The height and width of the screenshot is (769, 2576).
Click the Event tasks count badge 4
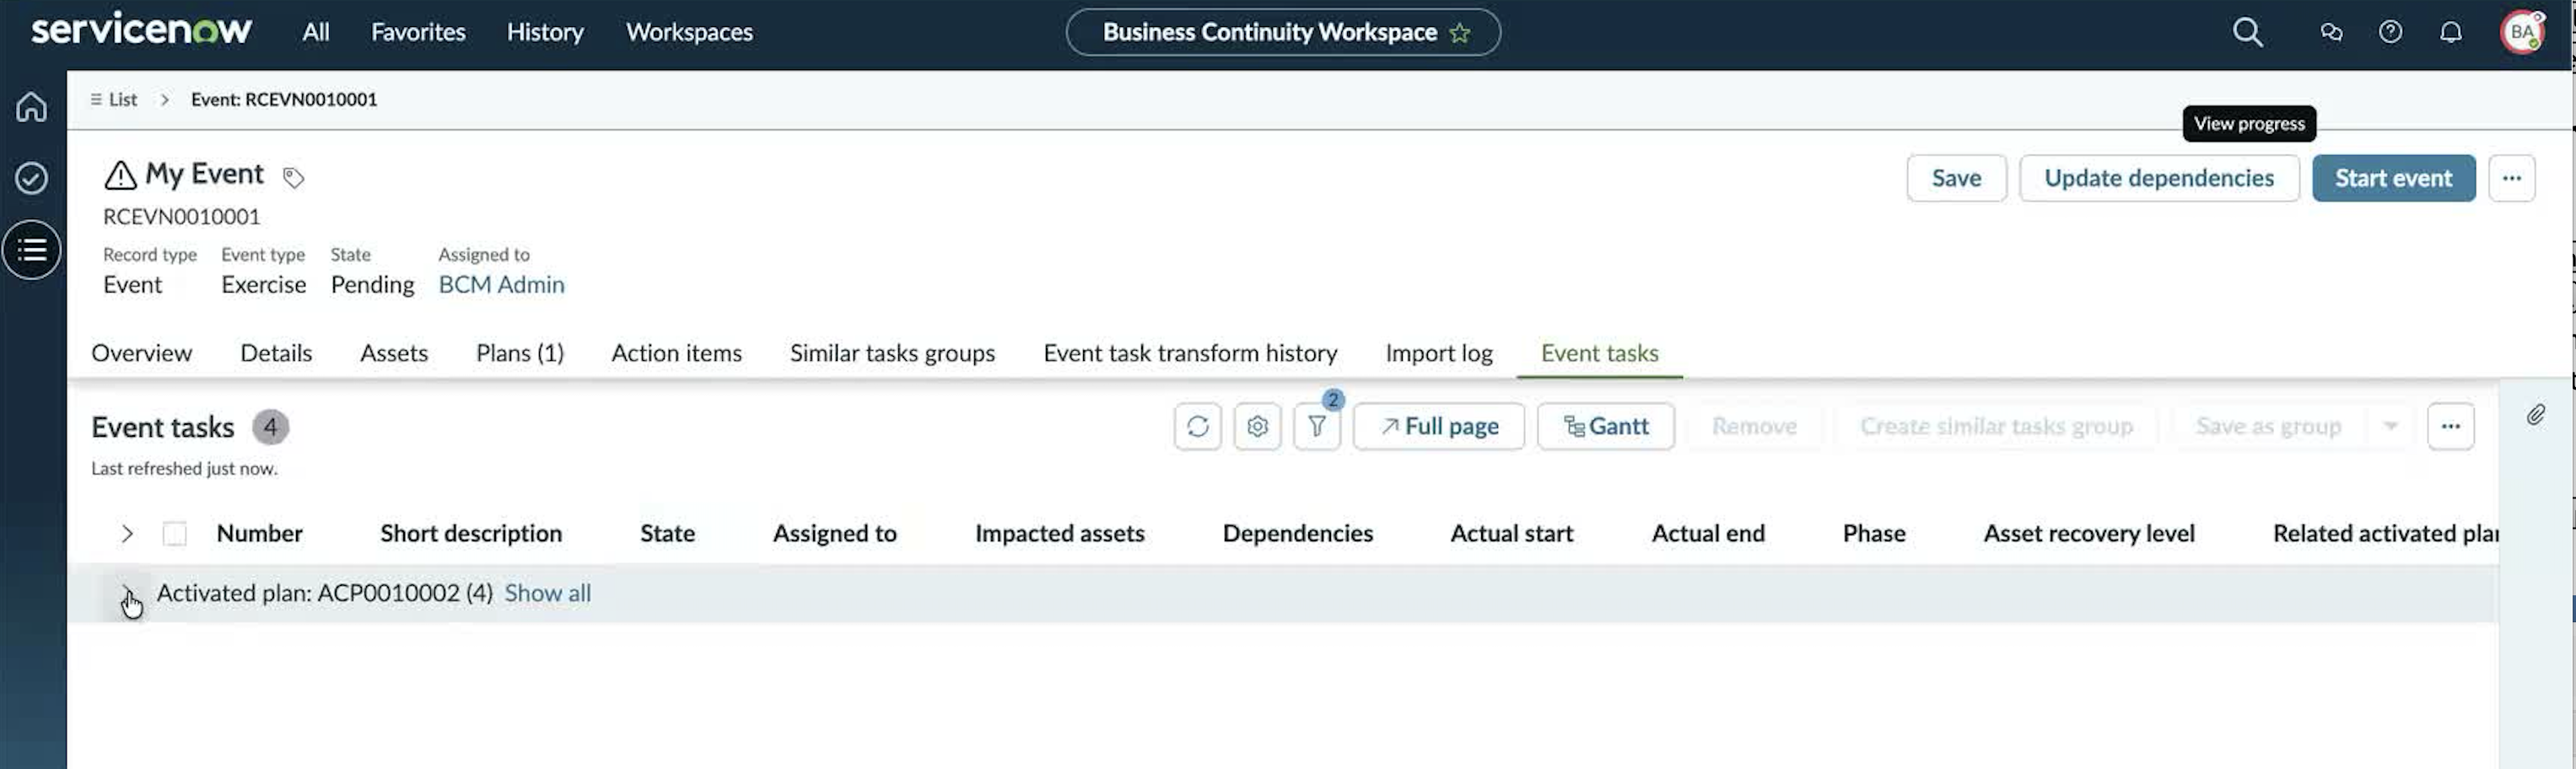point(270,427)
